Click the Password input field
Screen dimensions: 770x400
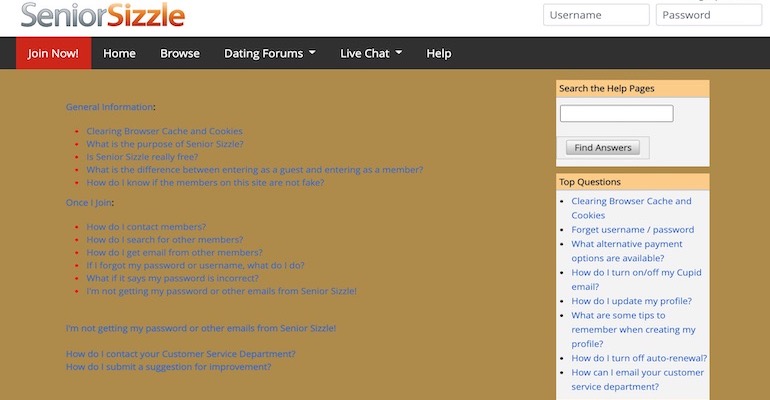[708, 15]
